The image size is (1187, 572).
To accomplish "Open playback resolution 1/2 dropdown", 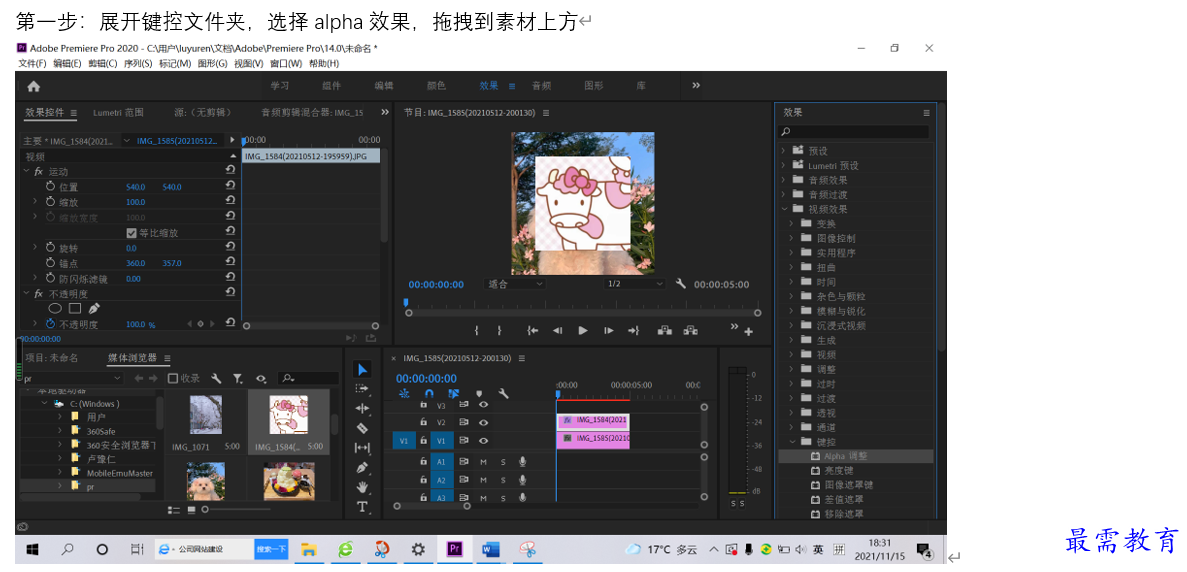I will (634, 284).
